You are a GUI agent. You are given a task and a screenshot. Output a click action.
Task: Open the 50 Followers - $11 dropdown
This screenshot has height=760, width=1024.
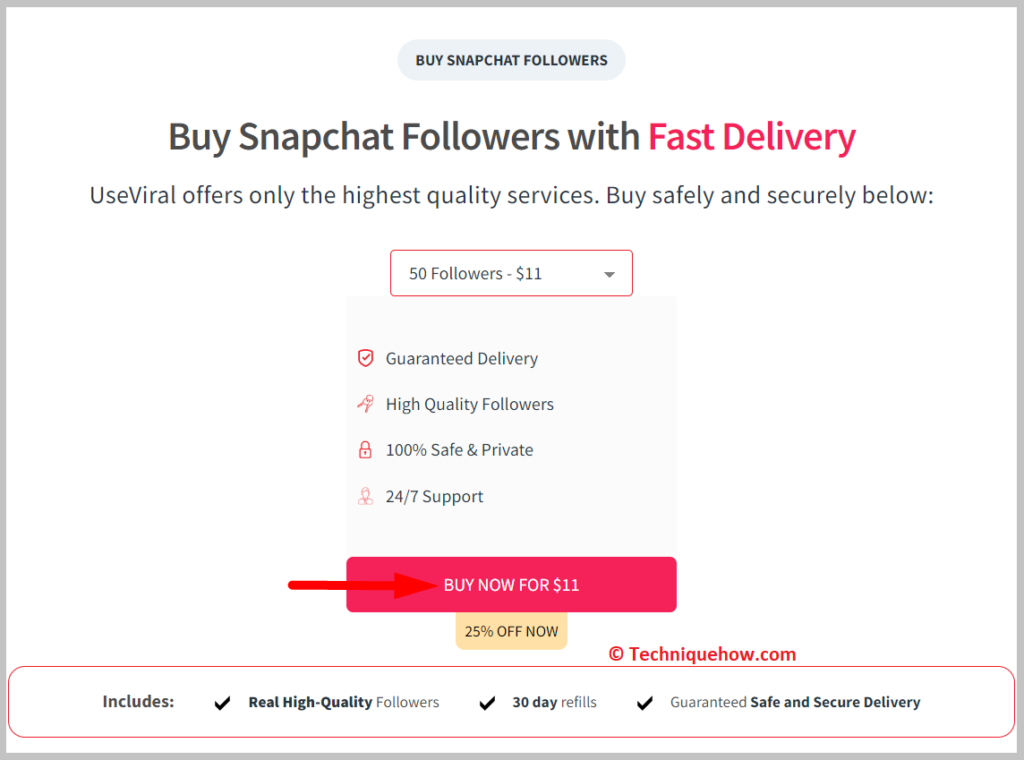point(511,273)
